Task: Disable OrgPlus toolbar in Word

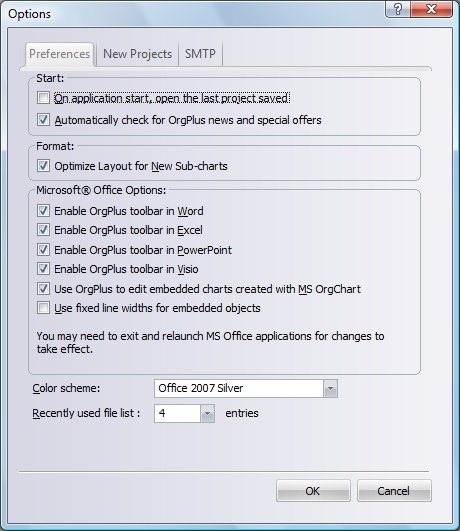Action: tap(43, 211)
